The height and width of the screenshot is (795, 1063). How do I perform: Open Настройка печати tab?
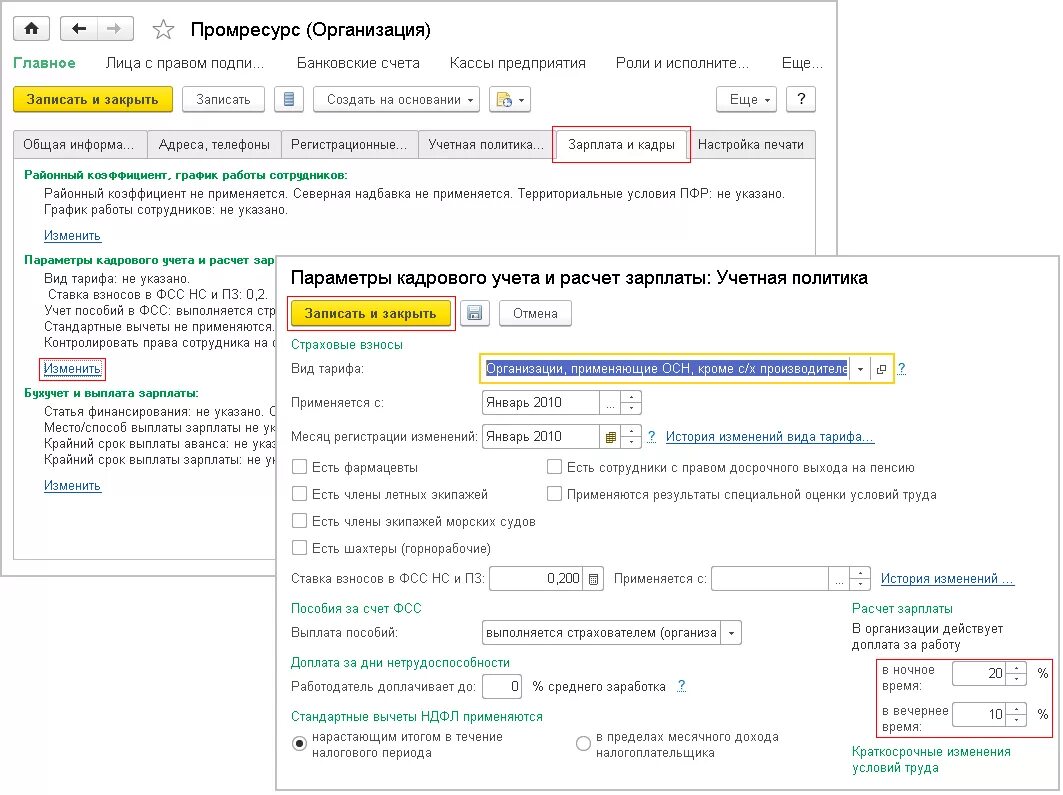(751, 144)
